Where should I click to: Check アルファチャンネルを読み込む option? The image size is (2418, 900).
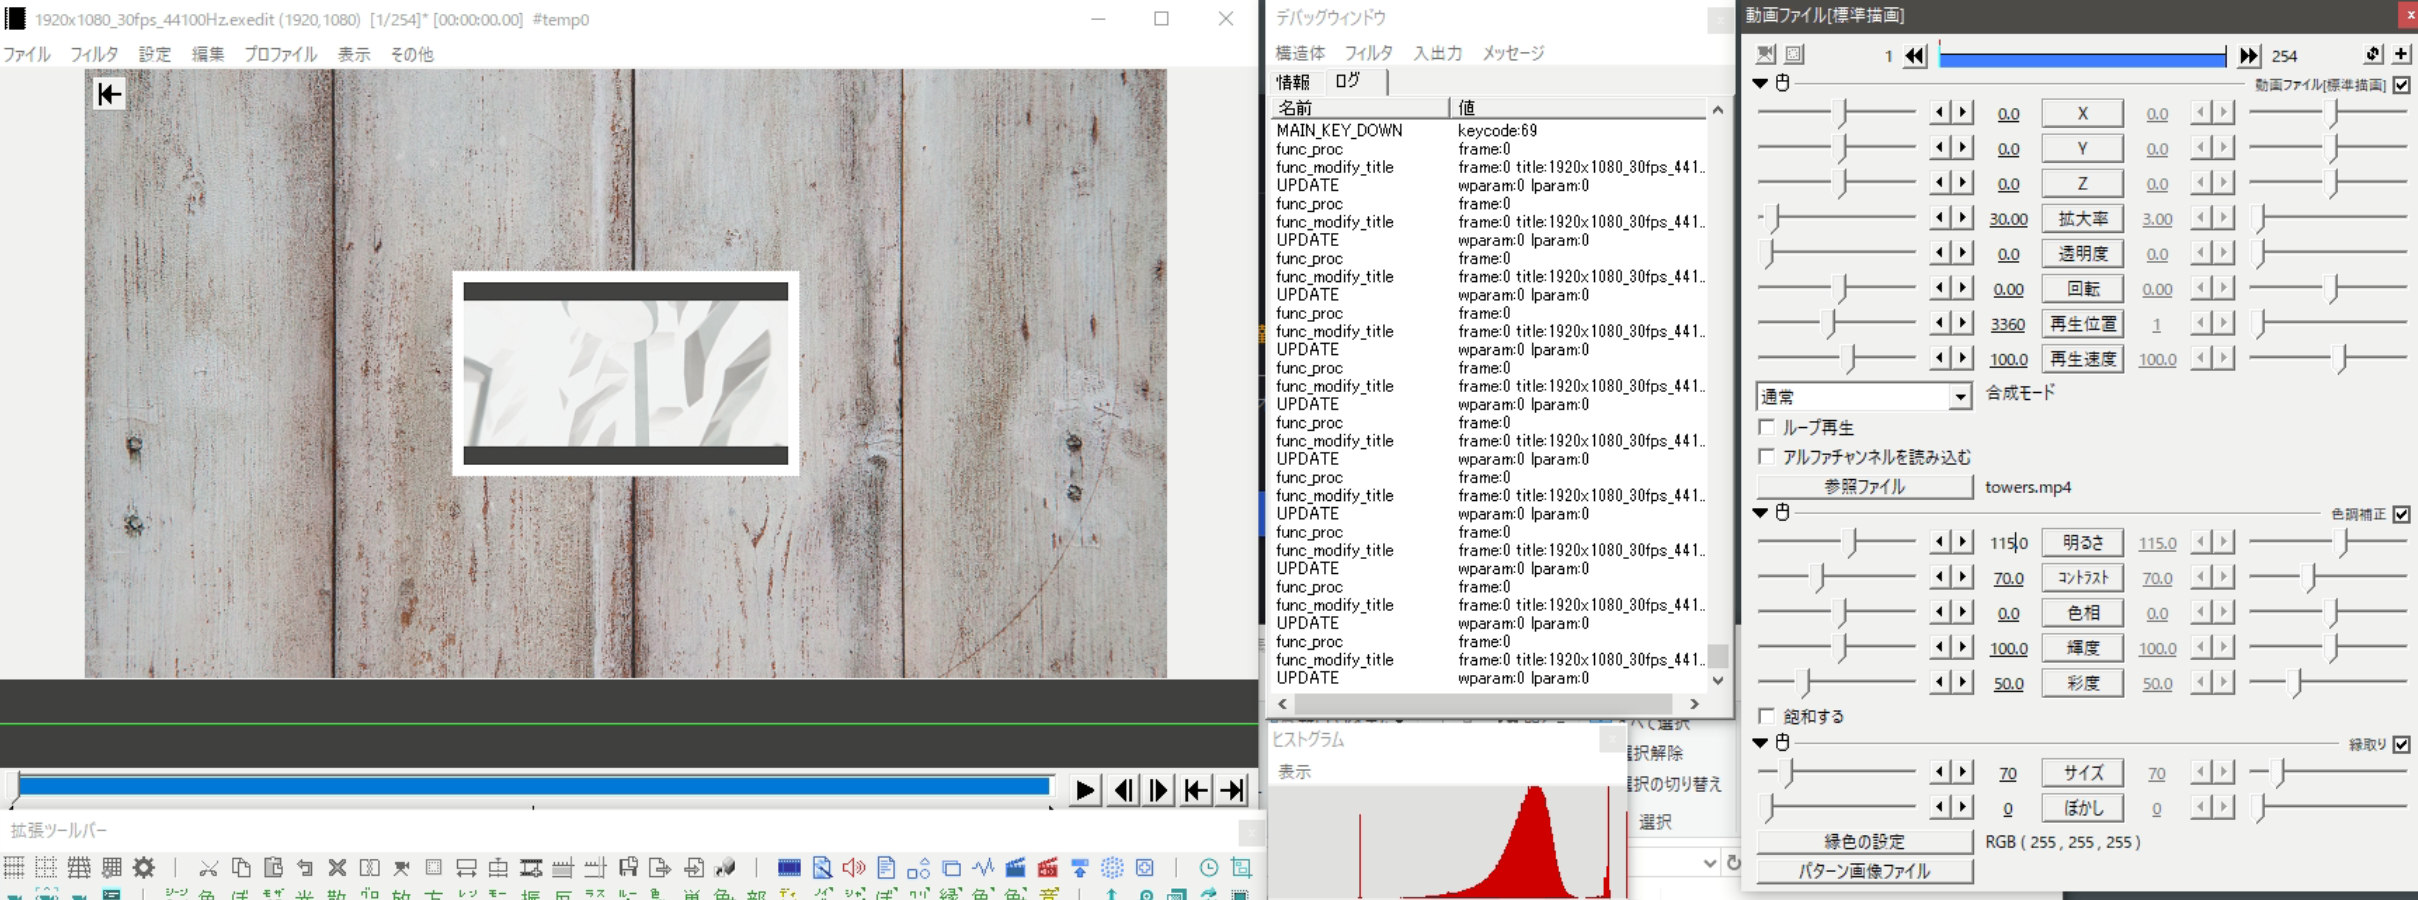1767,457
